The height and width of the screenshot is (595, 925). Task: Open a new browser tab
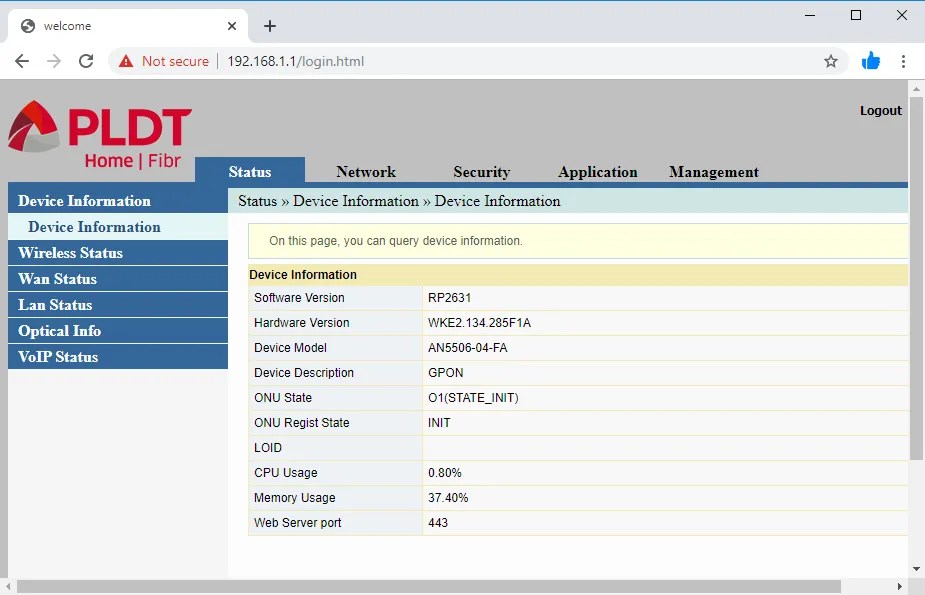tap(269, 26)
